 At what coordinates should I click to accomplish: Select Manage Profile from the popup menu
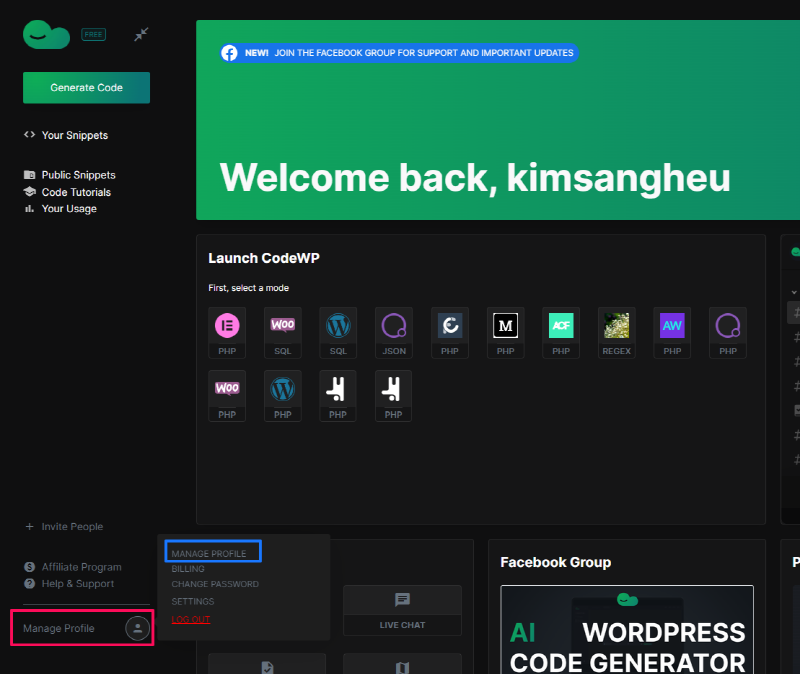[208, 553]
